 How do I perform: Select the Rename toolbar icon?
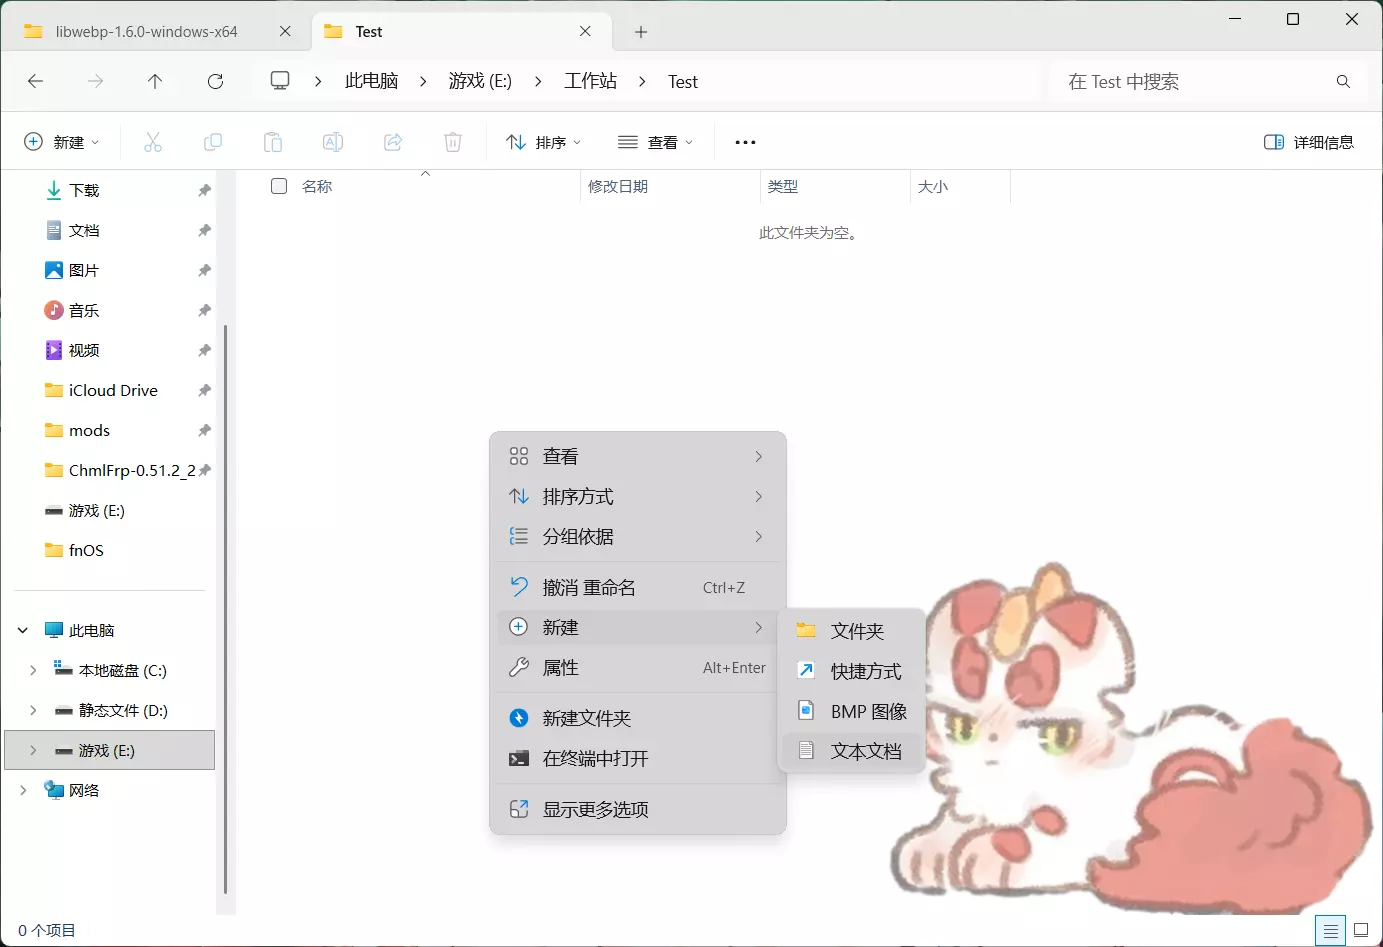click(x=332, y=142)
